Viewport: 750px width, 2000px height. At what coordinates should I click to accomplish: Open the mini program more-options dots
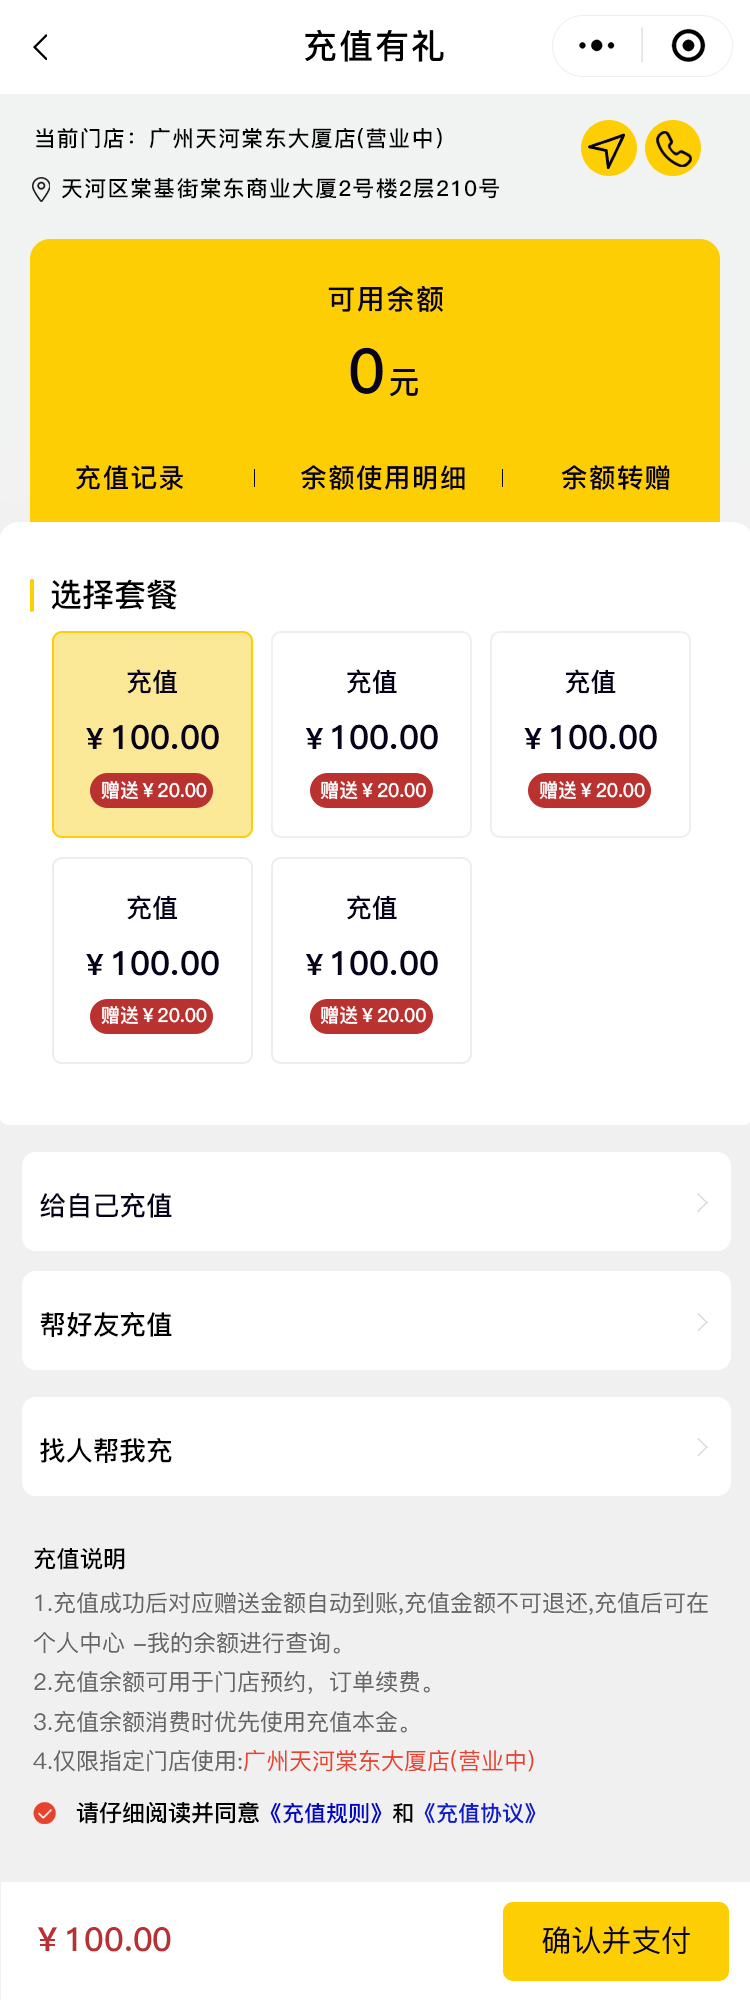597,46
